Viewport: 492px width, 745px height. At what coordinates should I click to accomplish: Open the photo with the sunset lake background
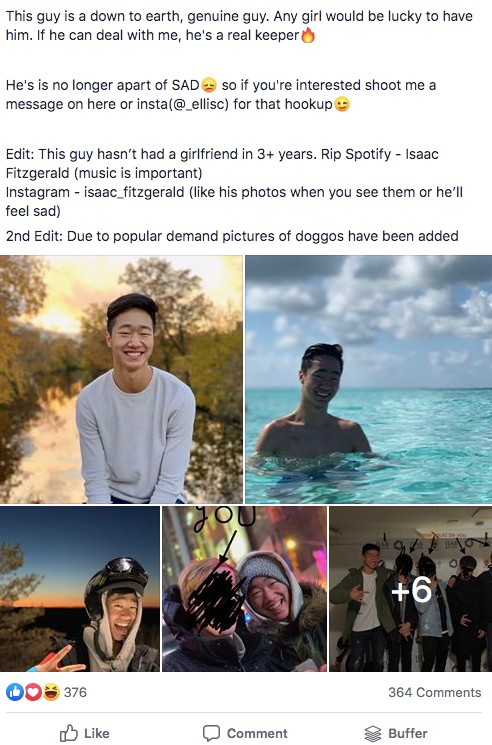(121, 379)
